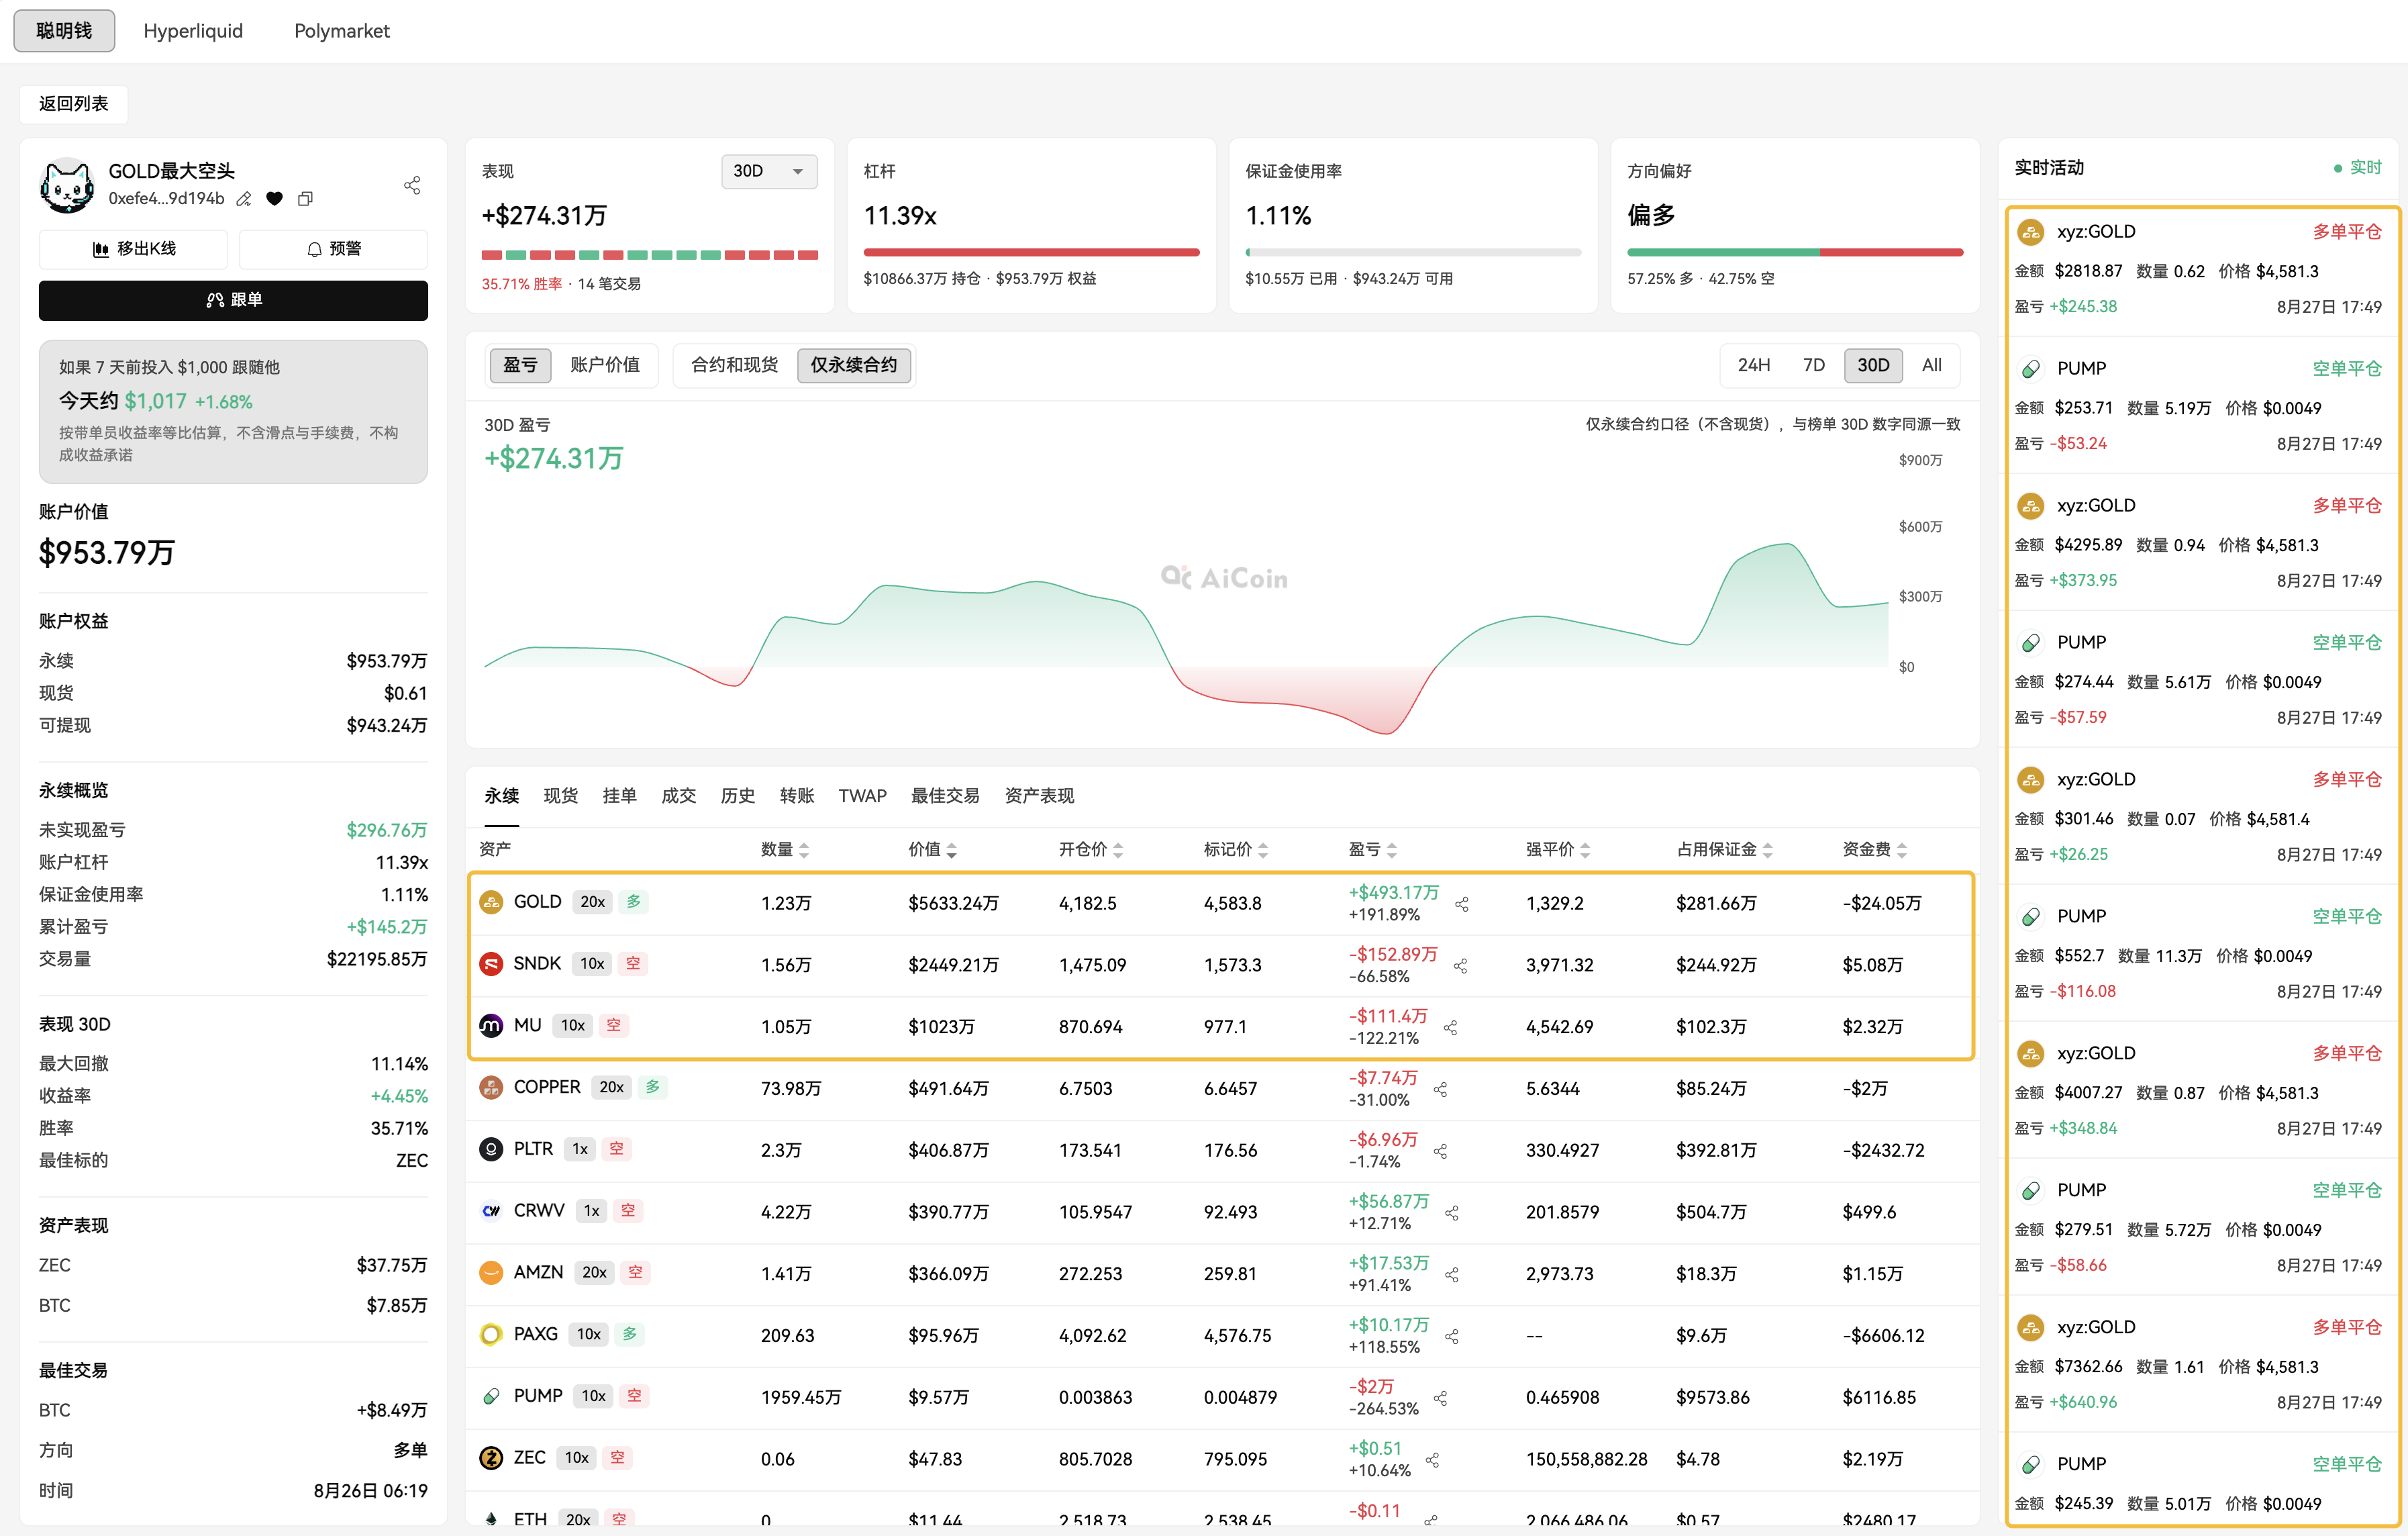Click the share icon beside the trader name

pos(412,185)
